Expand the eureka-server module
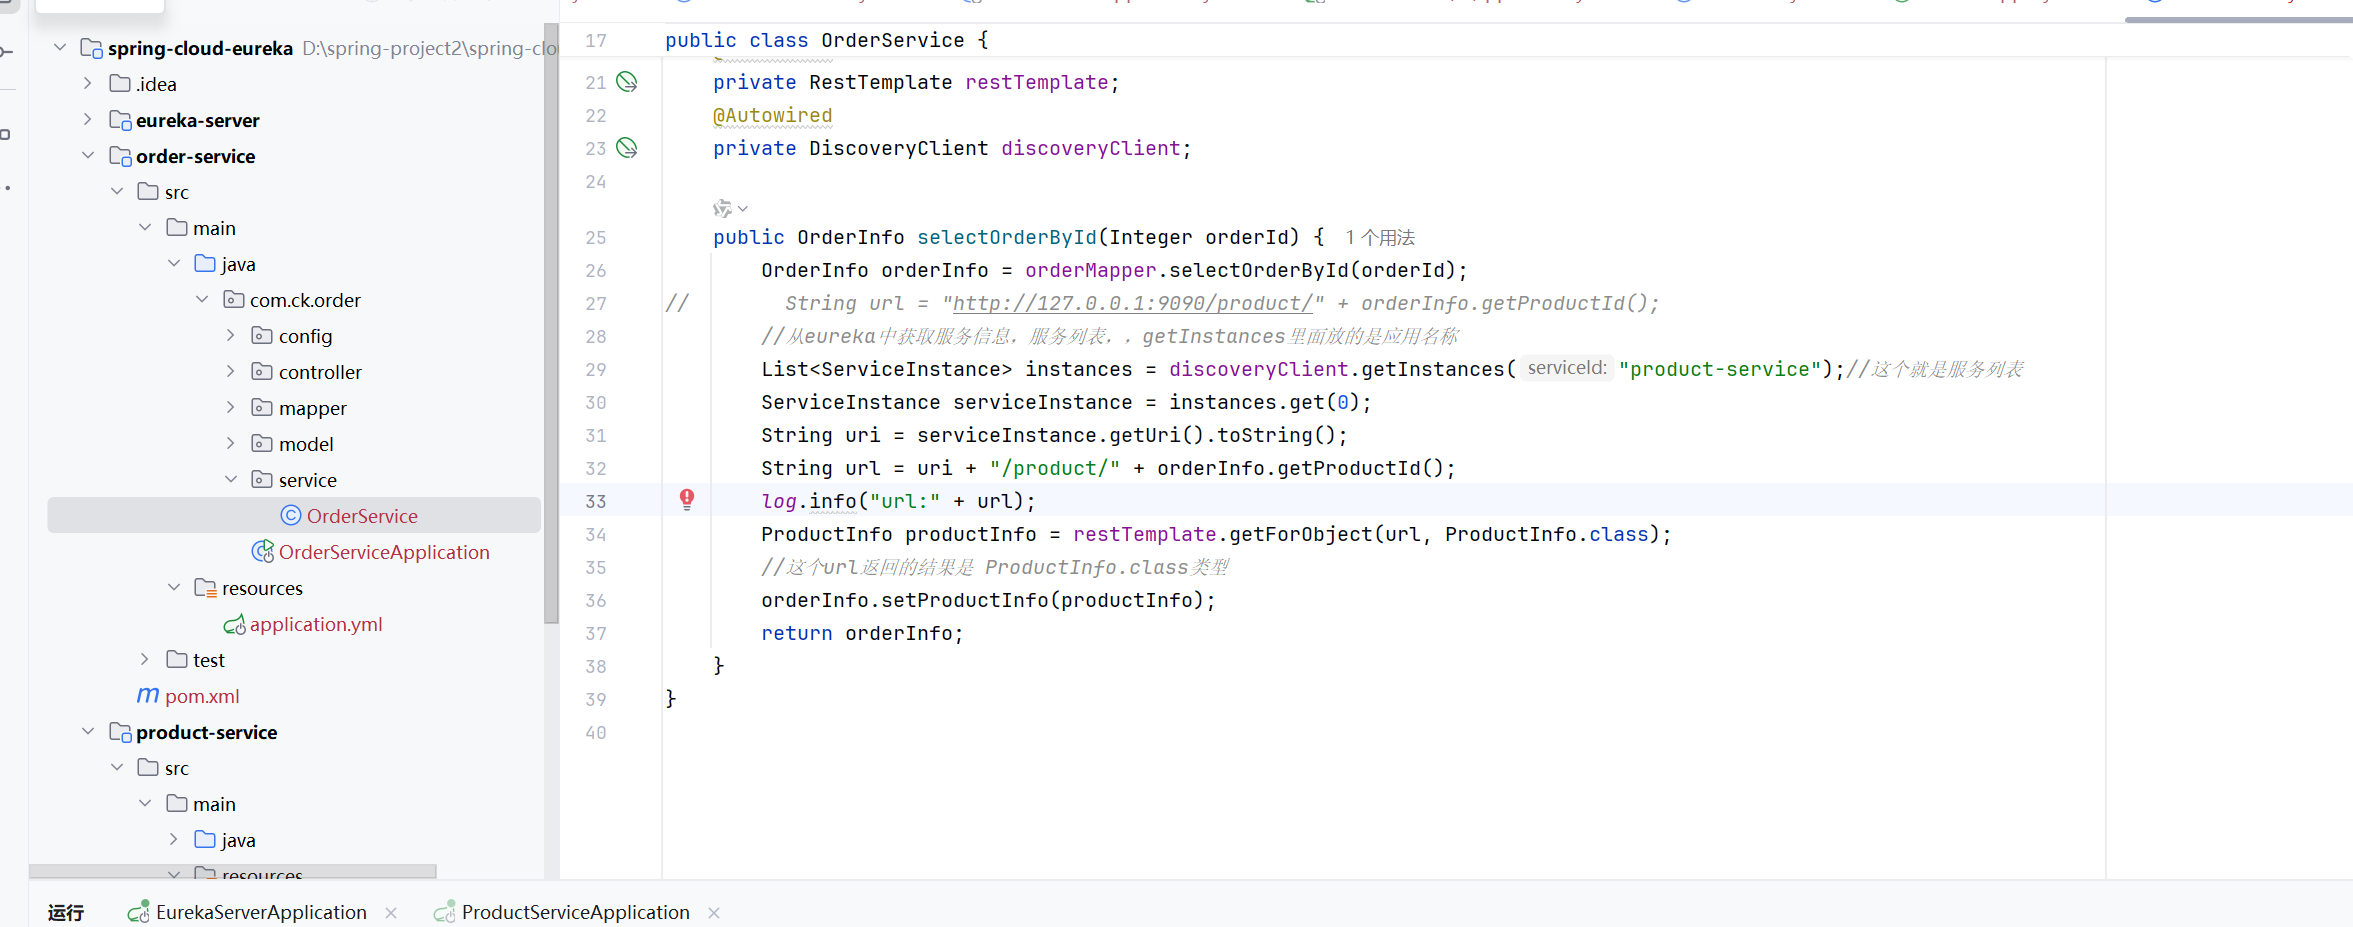 click(x=88, y=119)
